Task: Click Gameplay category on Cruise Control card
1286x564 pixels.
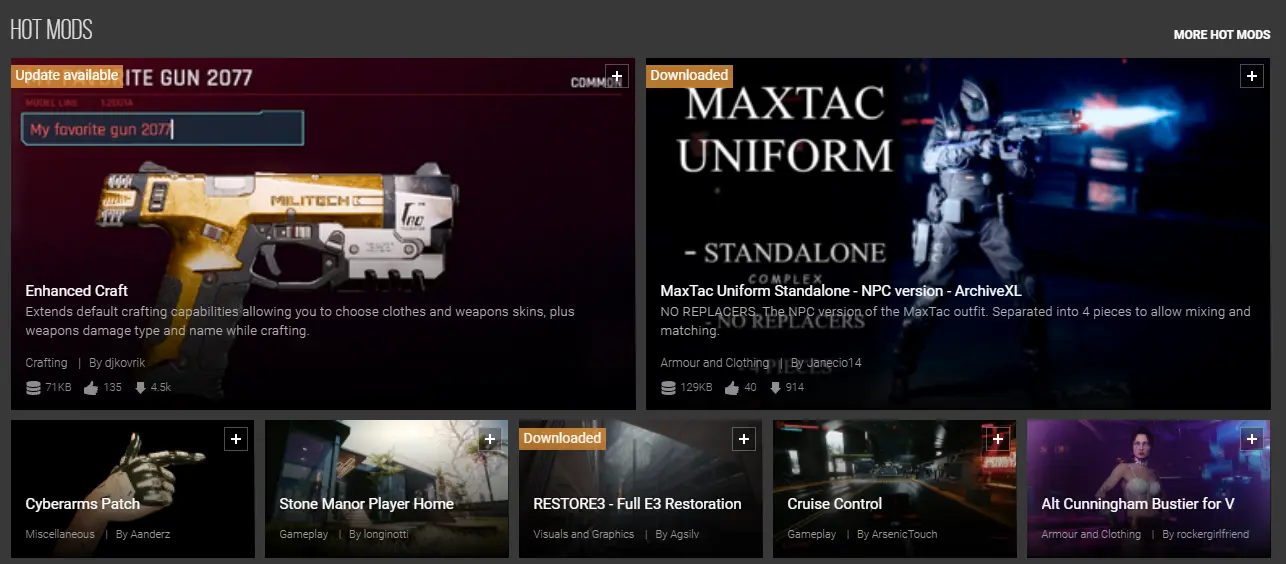Action: 812,534
